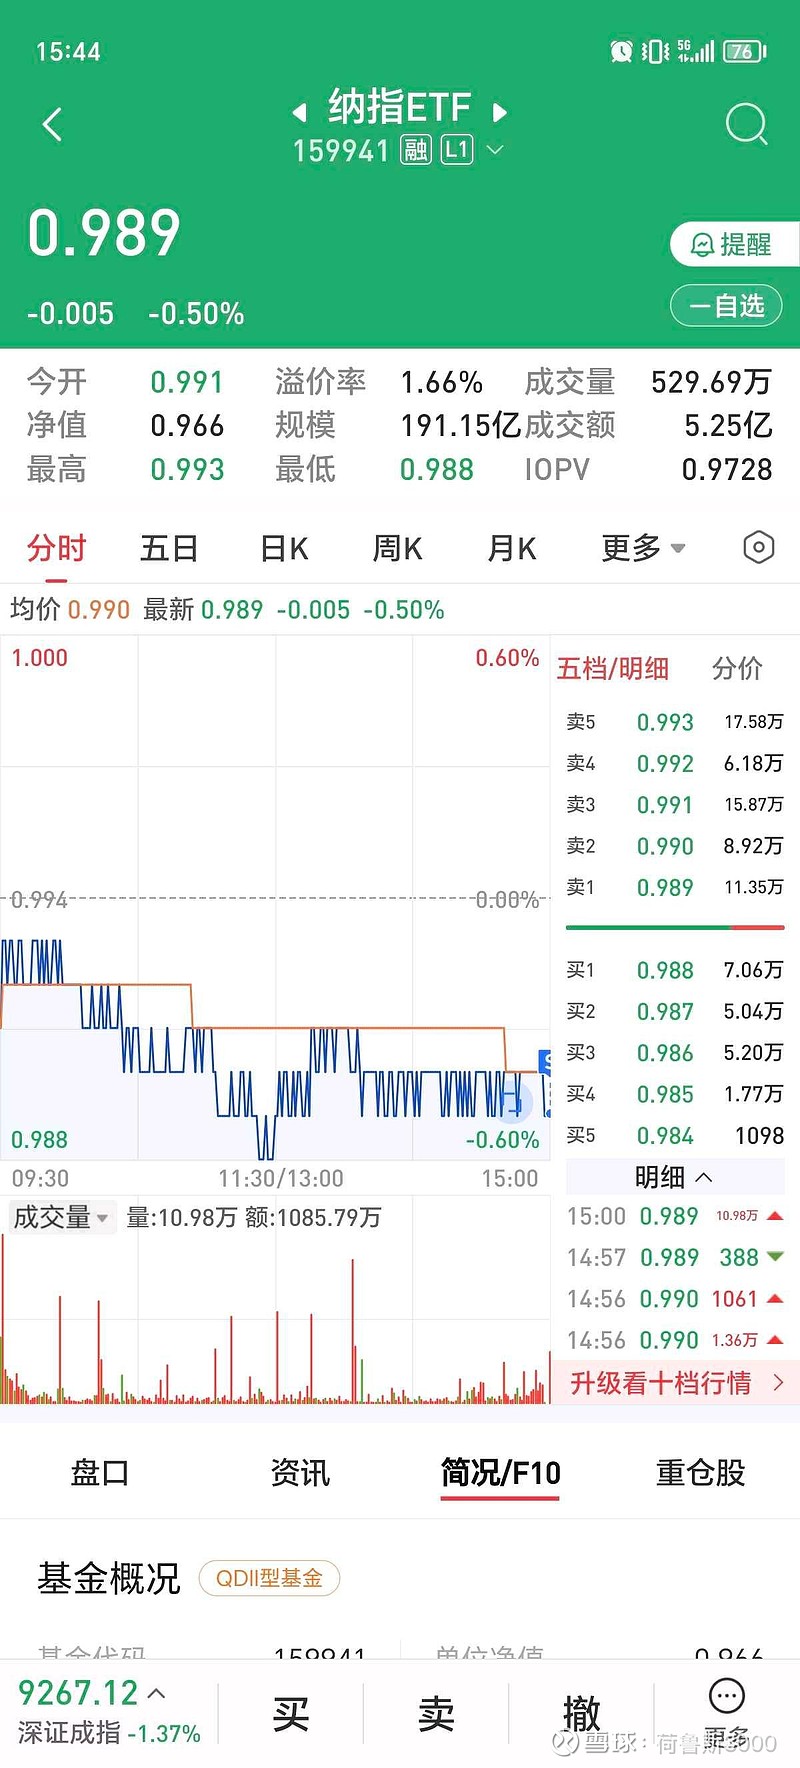Screen dimensions: 800x1768
Task: Remove stock from watchlist via 一自选
Action: [x=726, y=306]
